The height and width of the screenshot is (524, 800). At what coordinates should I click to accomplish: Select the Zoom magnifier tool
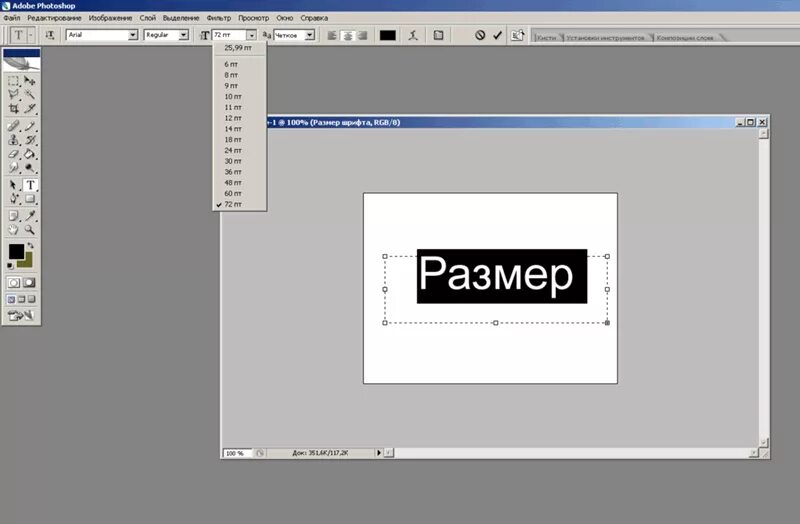tap(30, 230)
